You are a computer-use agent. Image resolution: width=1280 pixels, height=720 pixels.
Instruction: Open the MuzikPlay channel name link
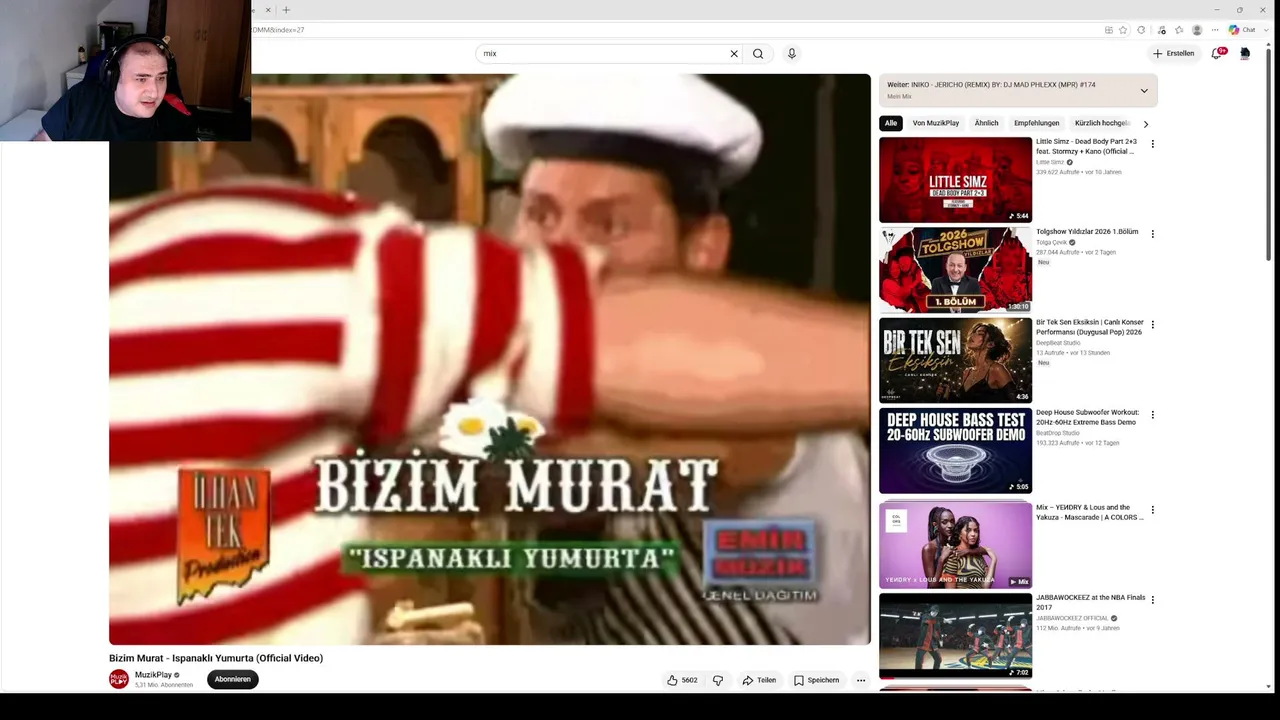[154, 675]
